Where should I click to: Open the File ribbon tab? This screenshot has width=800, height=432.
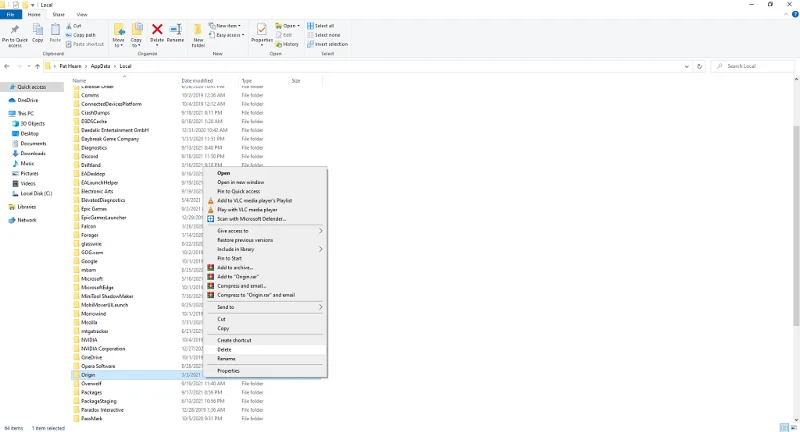point(10,14)
